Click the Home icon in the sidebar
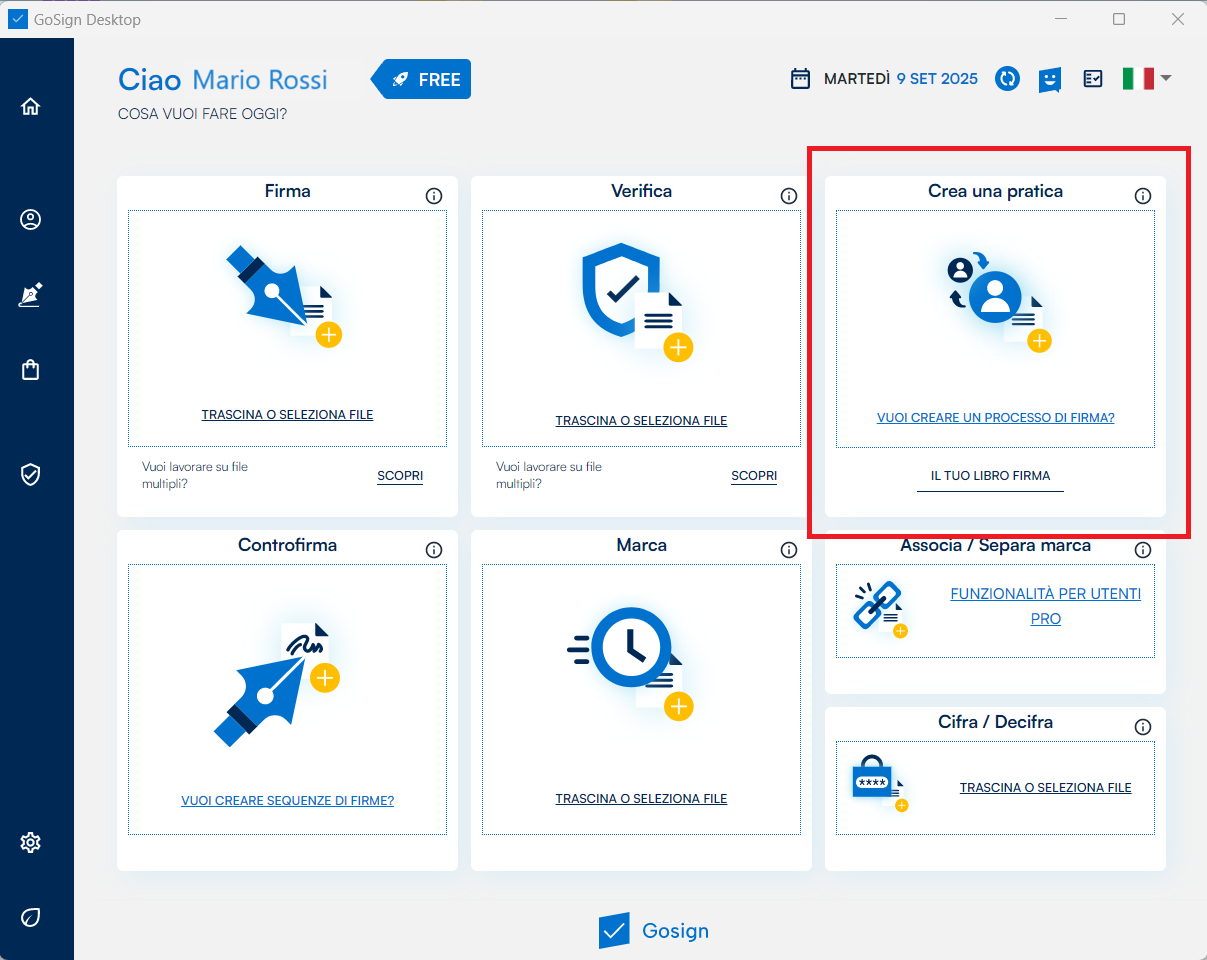 (x=30, y=107)
